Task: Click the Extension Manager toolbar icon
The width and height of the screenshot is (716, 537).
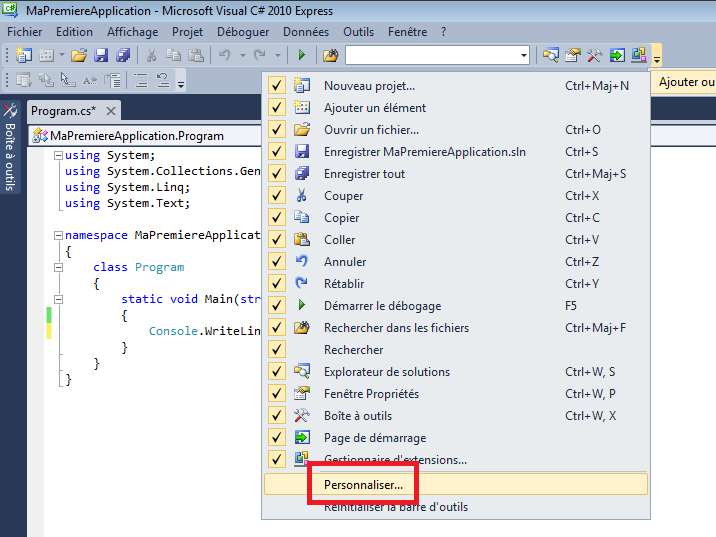Action: pos(638,55)
